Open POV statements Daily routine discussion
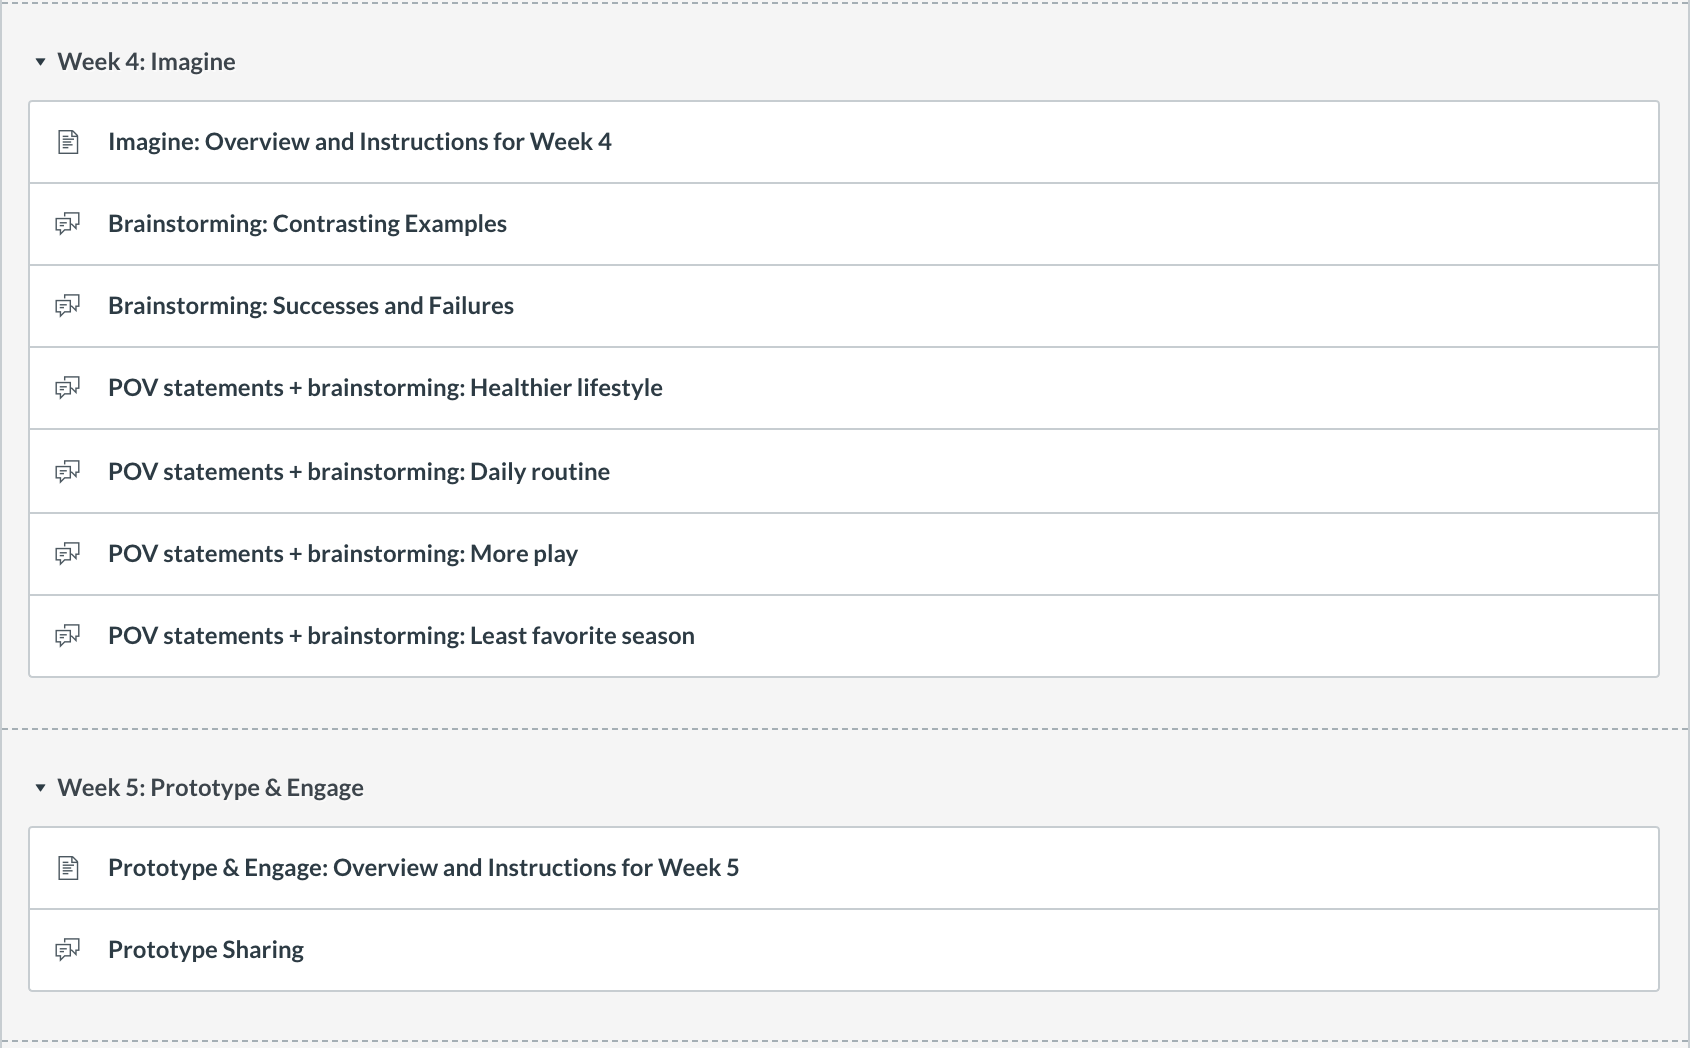This screenshot has width=1694, height=1048. (359, 472)
